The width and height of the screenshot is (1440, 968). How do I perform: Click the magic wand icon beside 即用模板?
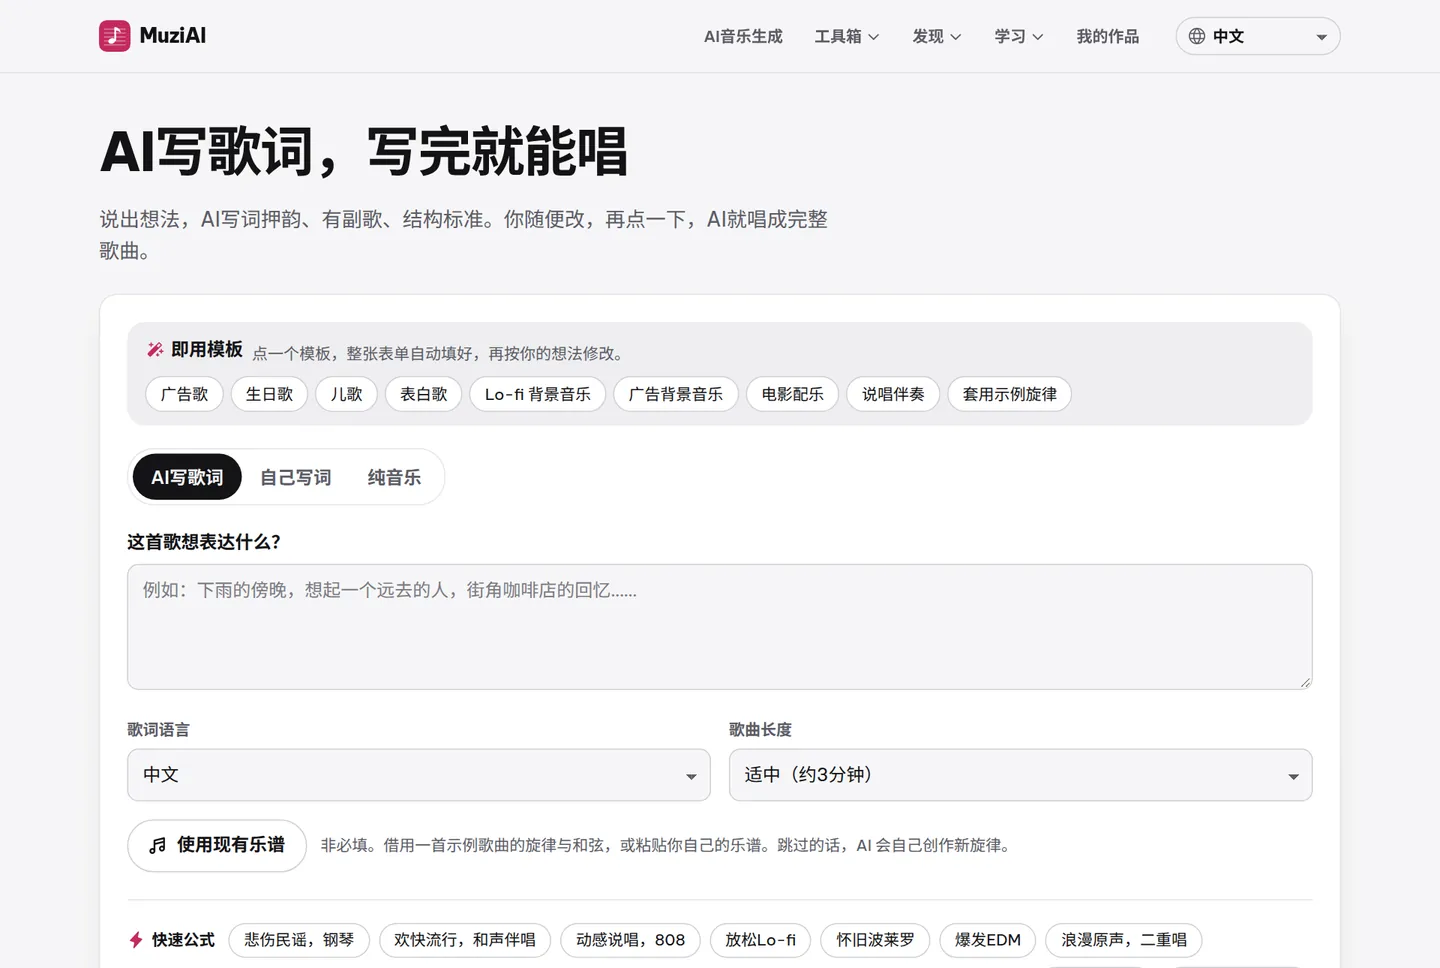pyautogui.click(x=155, y=349)
